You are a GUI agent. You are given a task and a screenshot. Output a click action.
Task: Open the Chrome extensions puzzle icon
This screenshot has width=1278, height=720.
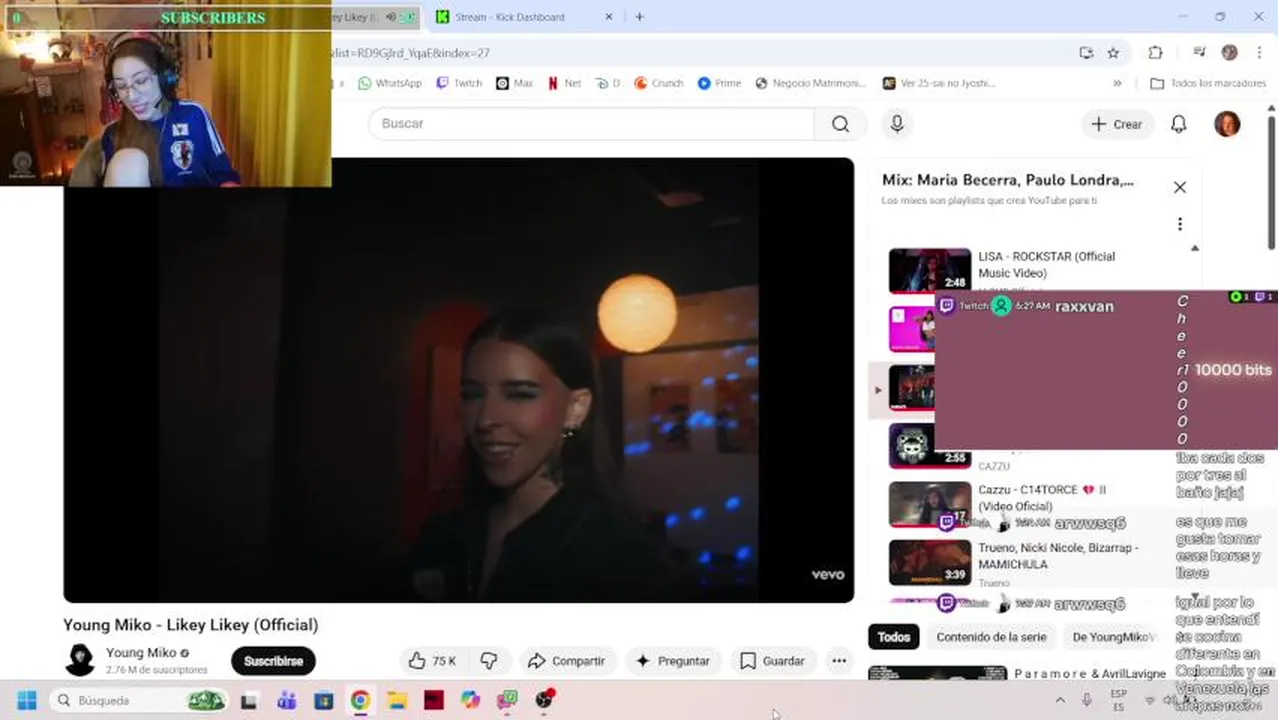point(1155,53)
